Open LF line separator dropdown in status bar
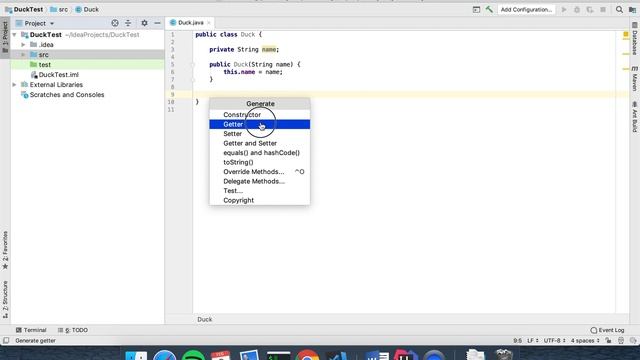Image resolution: width=640 pixels, height=360 pixels. pos(533,340)
